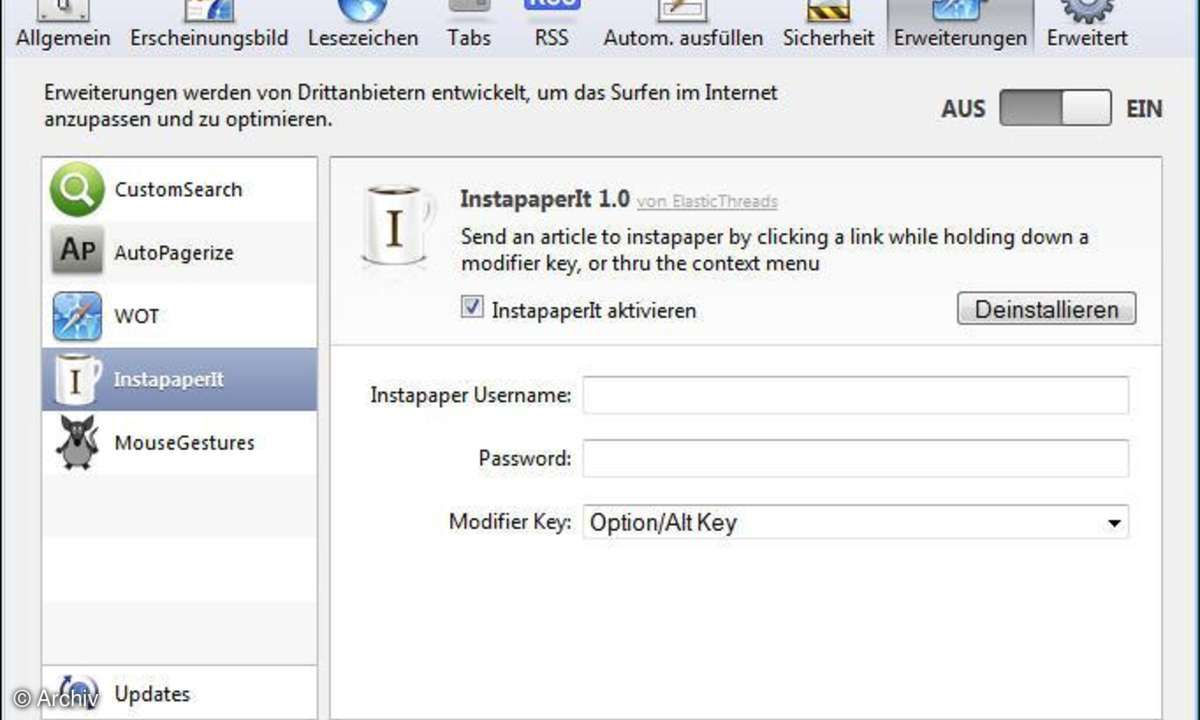This screenshot has height=720, width=1200.
Task: Focus the Instapaper Username field
Action: [856, 395]
